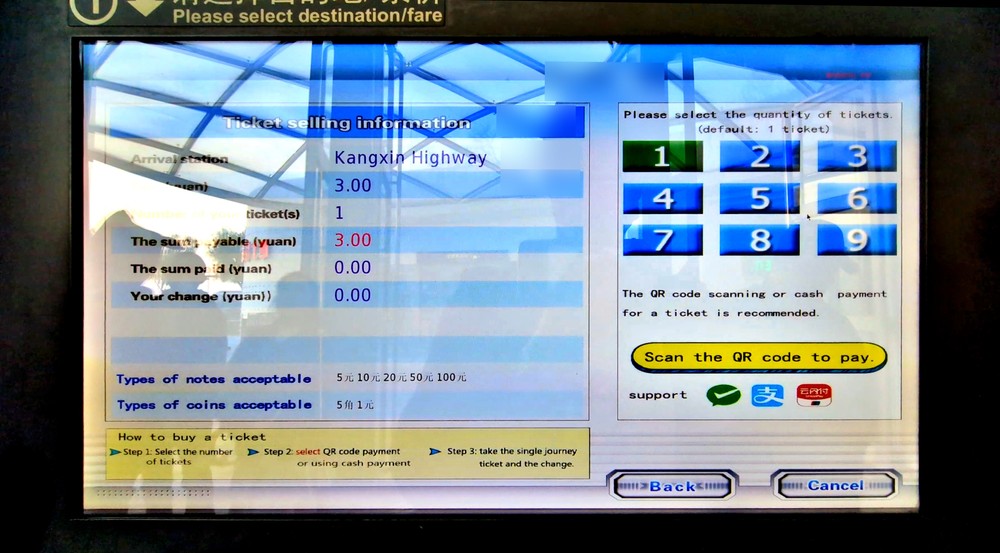Choose 2 tickets on the keypad
1000x553 pixels.
760,157
